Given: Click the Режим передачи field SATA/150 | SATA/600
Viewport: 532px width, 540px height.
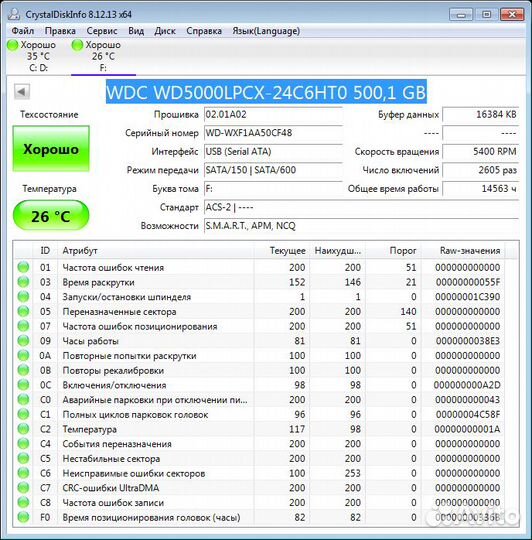Looking at the screenshot, I should [273, 170].
